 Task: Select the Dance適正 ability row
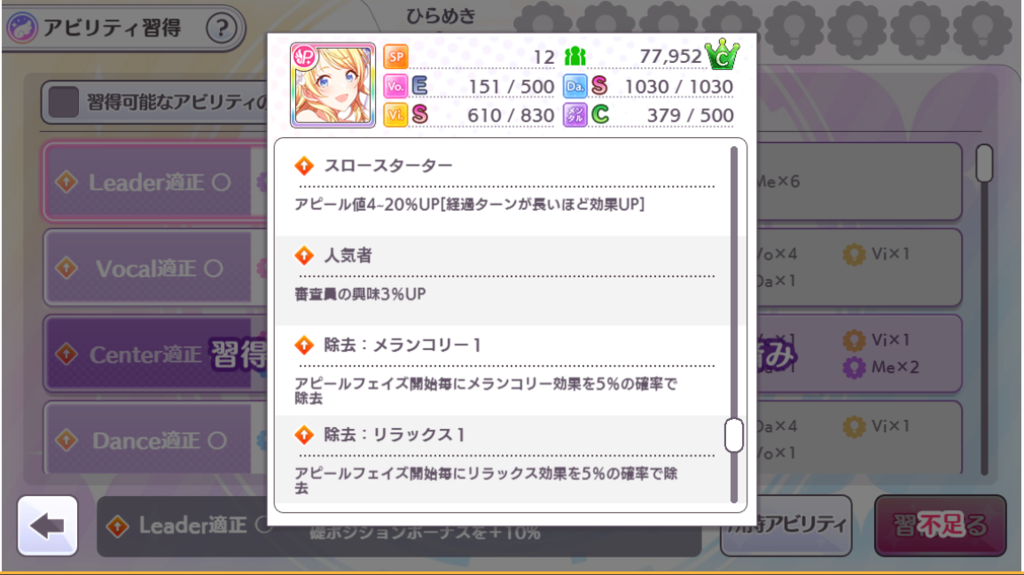coord(155,439)
